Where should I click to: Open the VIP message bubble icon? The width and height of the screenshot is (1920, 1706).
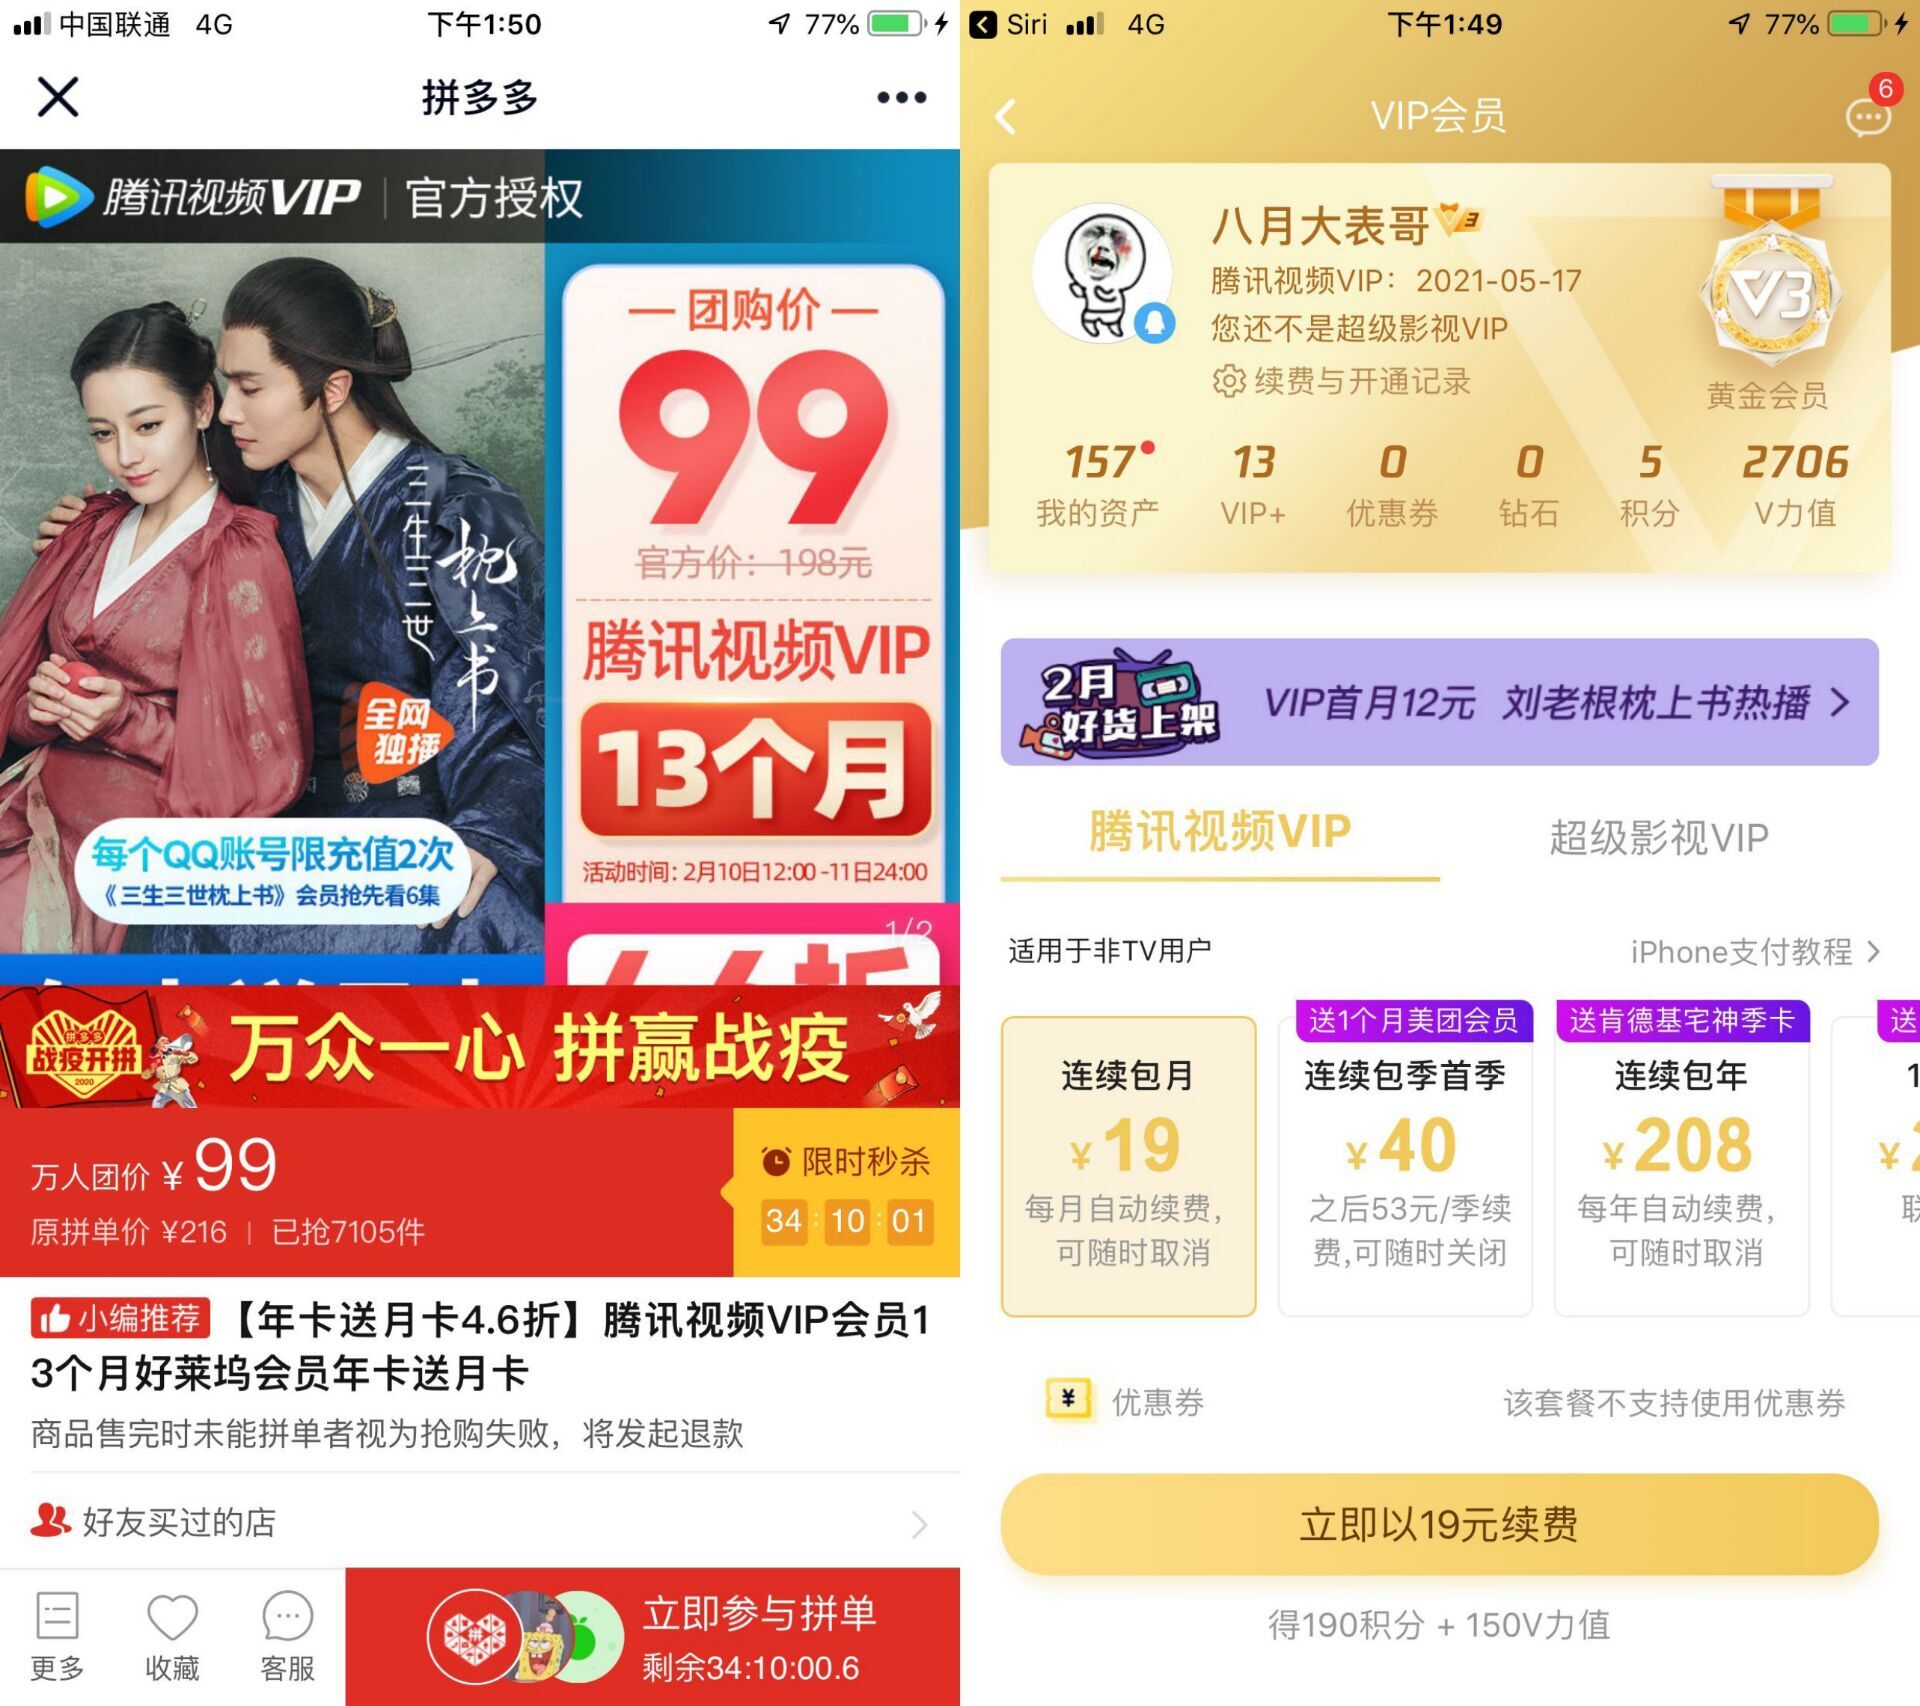(x=1868, y=117)
